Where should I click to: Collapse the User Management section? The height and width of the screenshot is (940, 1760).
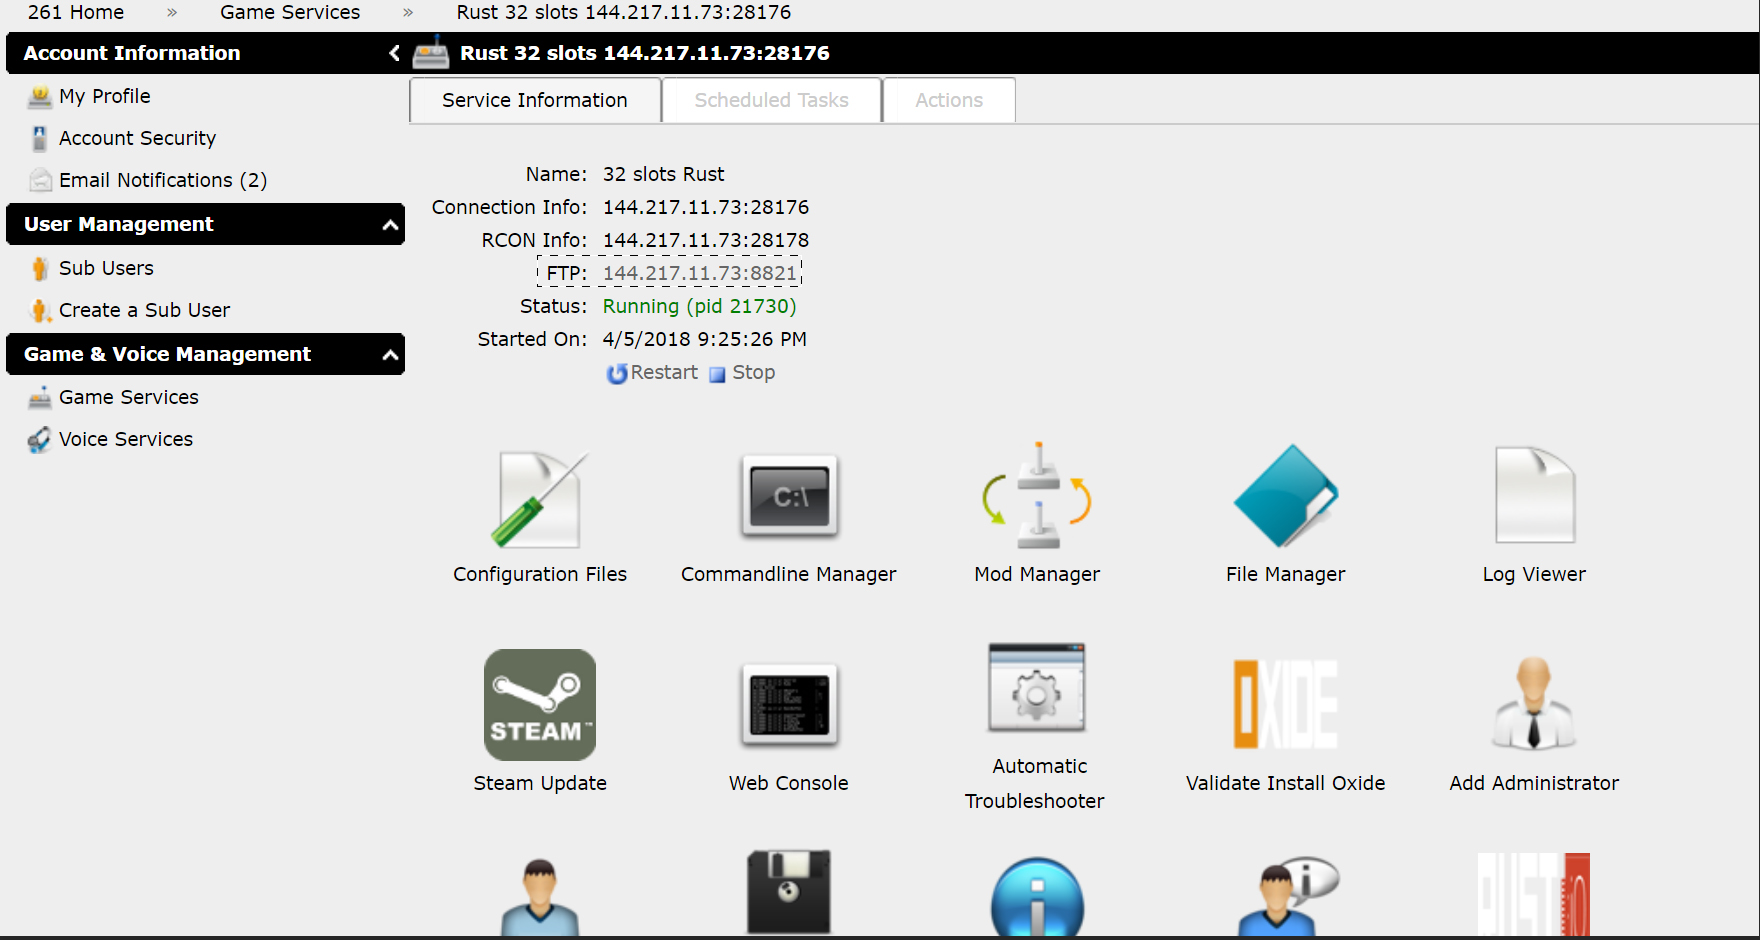point(391,225)
